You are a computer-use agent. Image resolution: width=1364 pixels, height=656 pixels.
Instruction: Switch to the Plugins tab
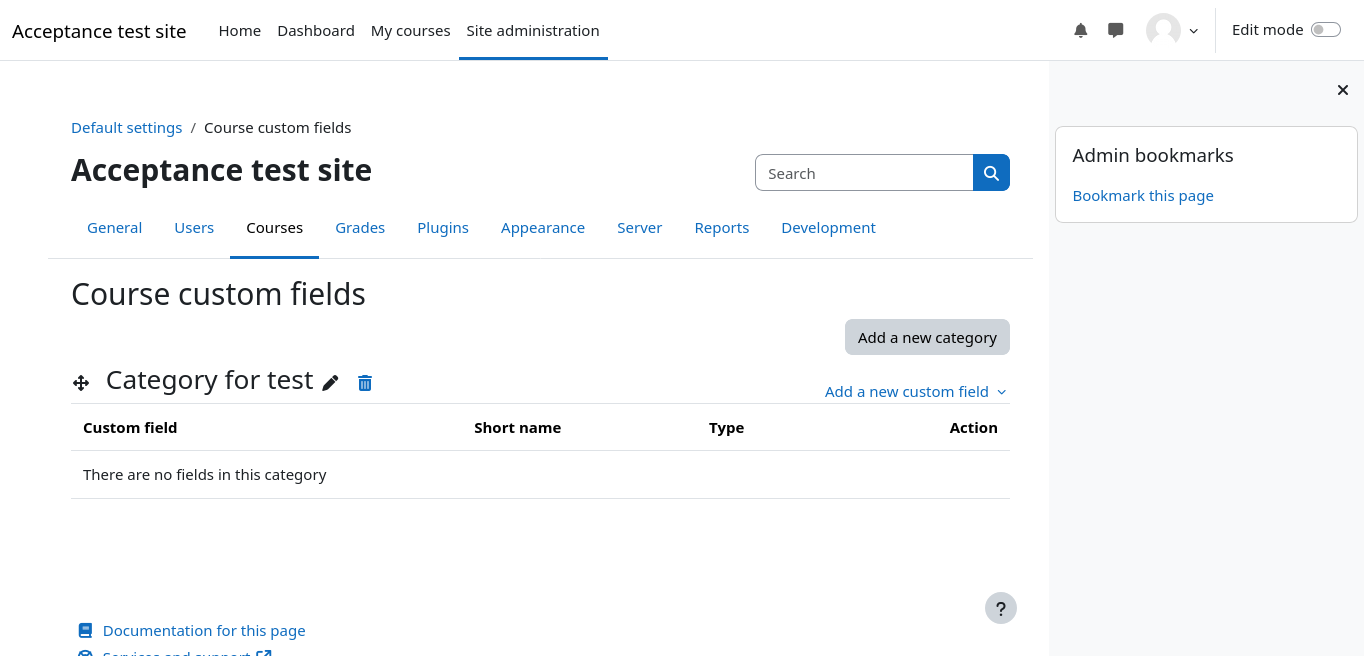point(443,228)
